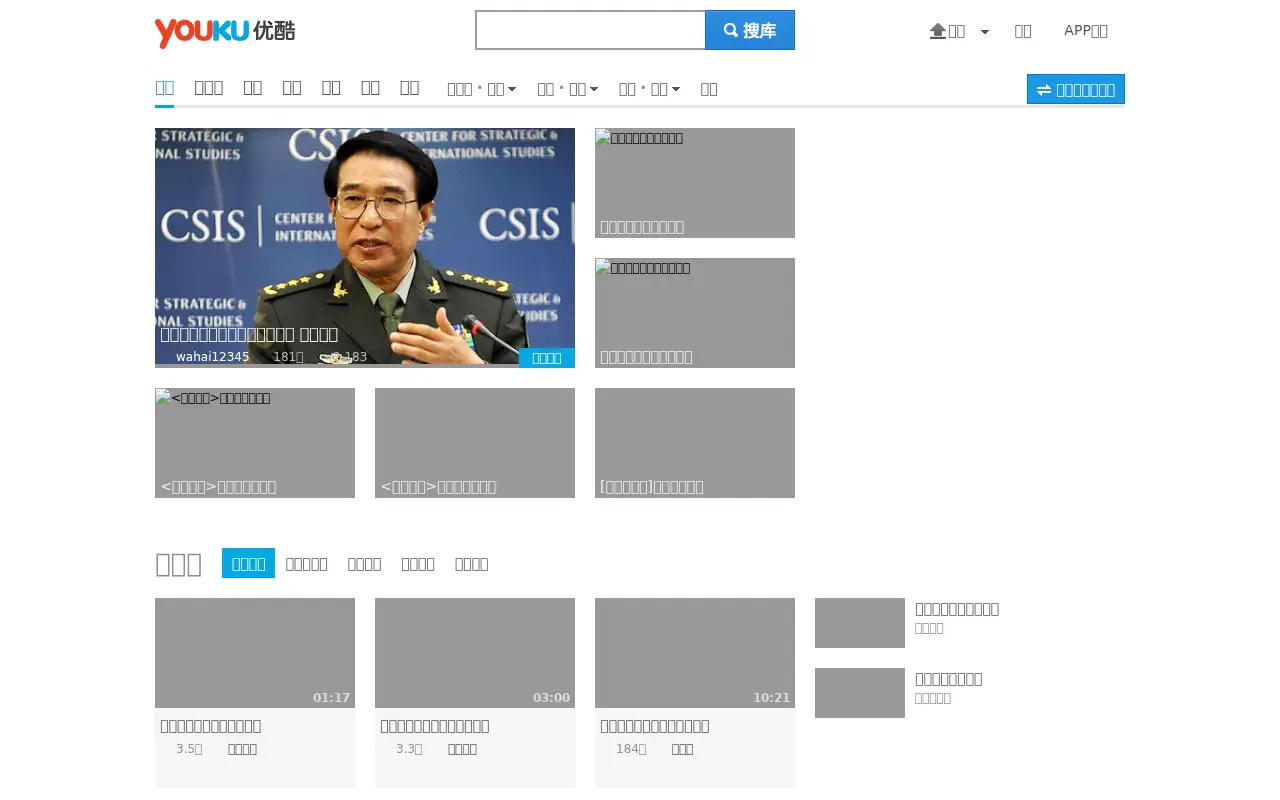Click the blue badge on featured video
1280x800 pixels.
click(547, 358)
